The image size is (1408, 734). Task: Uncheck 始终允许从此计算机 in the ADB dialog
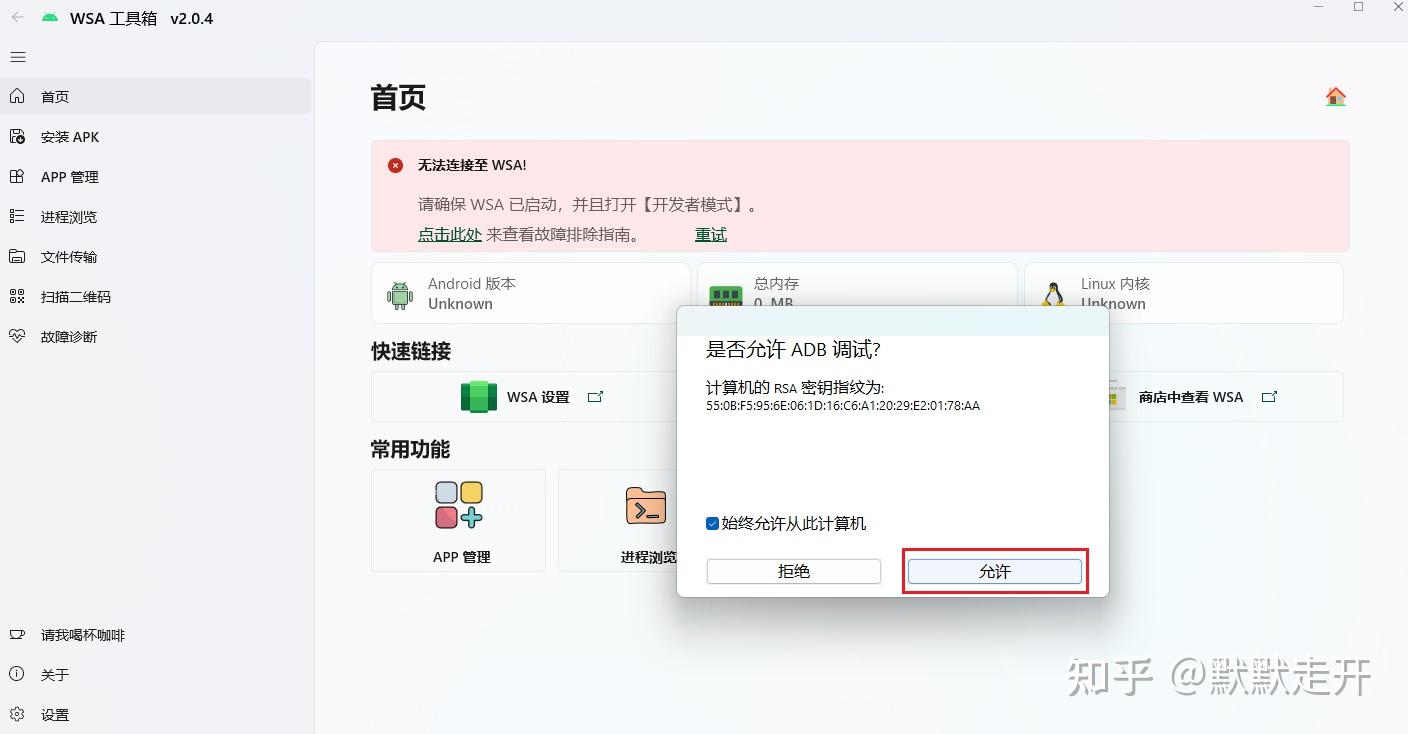click(712, 523)
